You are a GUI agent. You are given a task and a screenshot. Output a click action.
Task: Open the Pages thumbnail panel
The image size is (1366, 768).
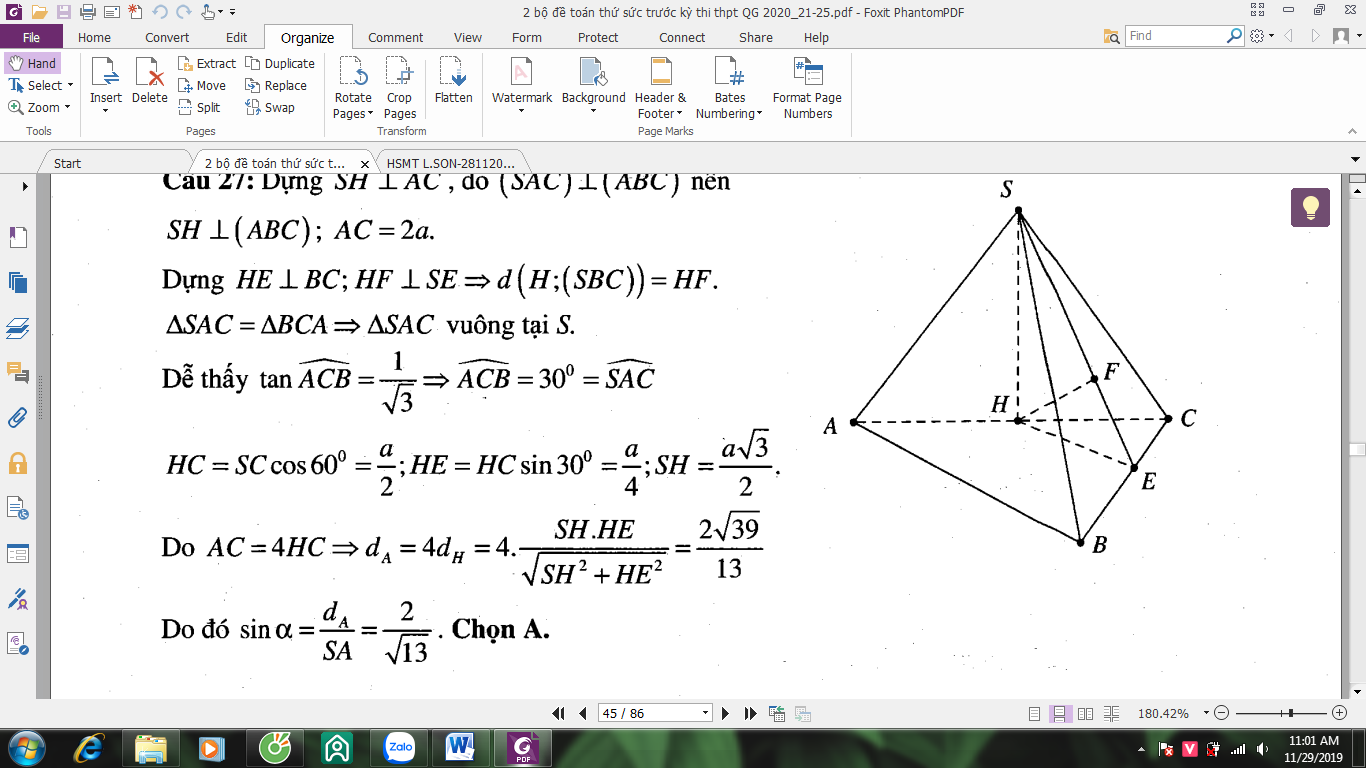tap(18, 282)
